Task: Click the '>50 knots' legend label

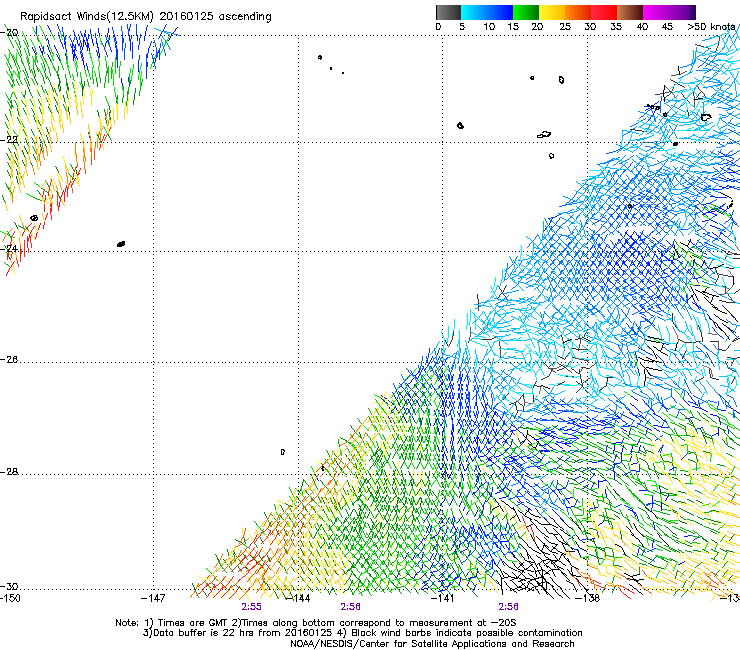Action: pyautogui.click(x=712, y=27)
